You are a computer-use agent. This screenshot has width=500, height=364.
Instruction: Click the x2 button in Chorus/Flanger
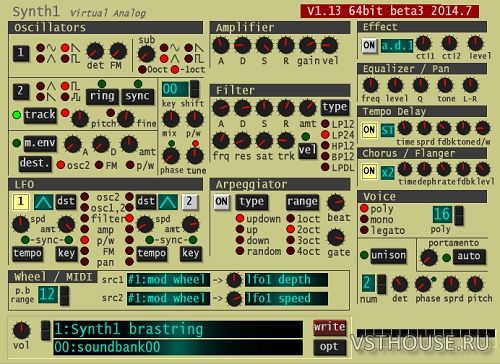point(388,172)
